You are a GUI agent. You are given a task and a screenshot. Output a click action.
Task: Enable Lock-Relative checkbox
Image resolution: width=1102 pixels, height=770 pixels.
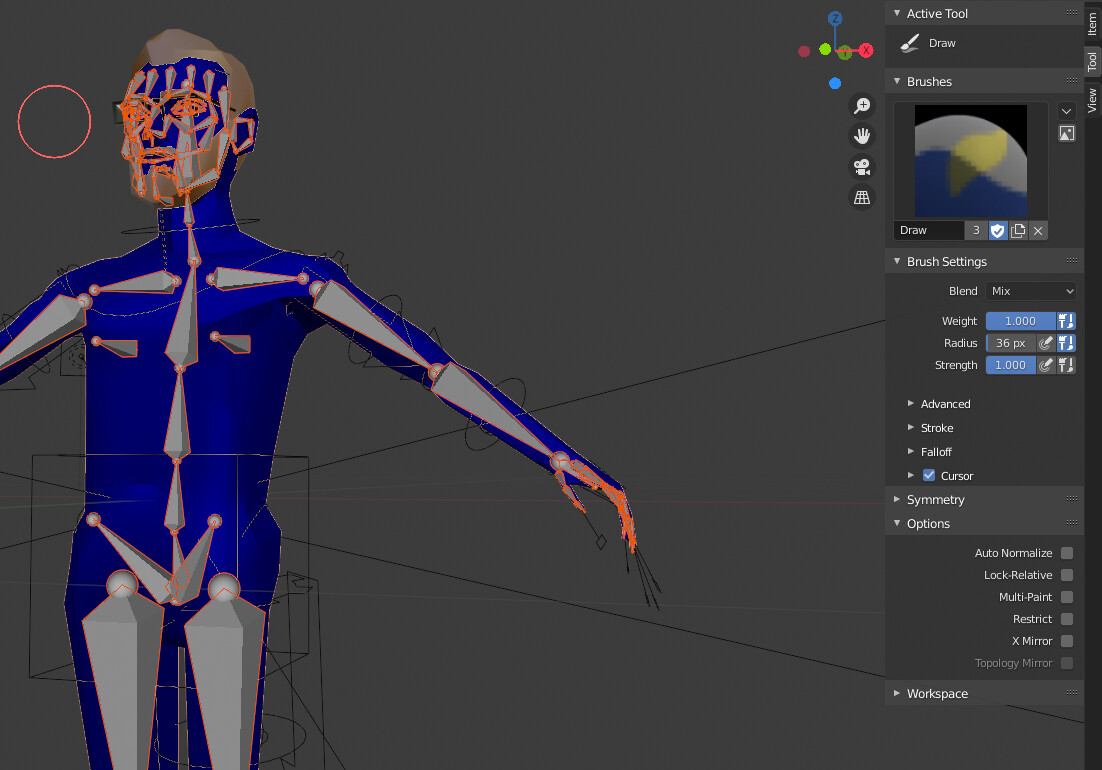[1067, 575]
